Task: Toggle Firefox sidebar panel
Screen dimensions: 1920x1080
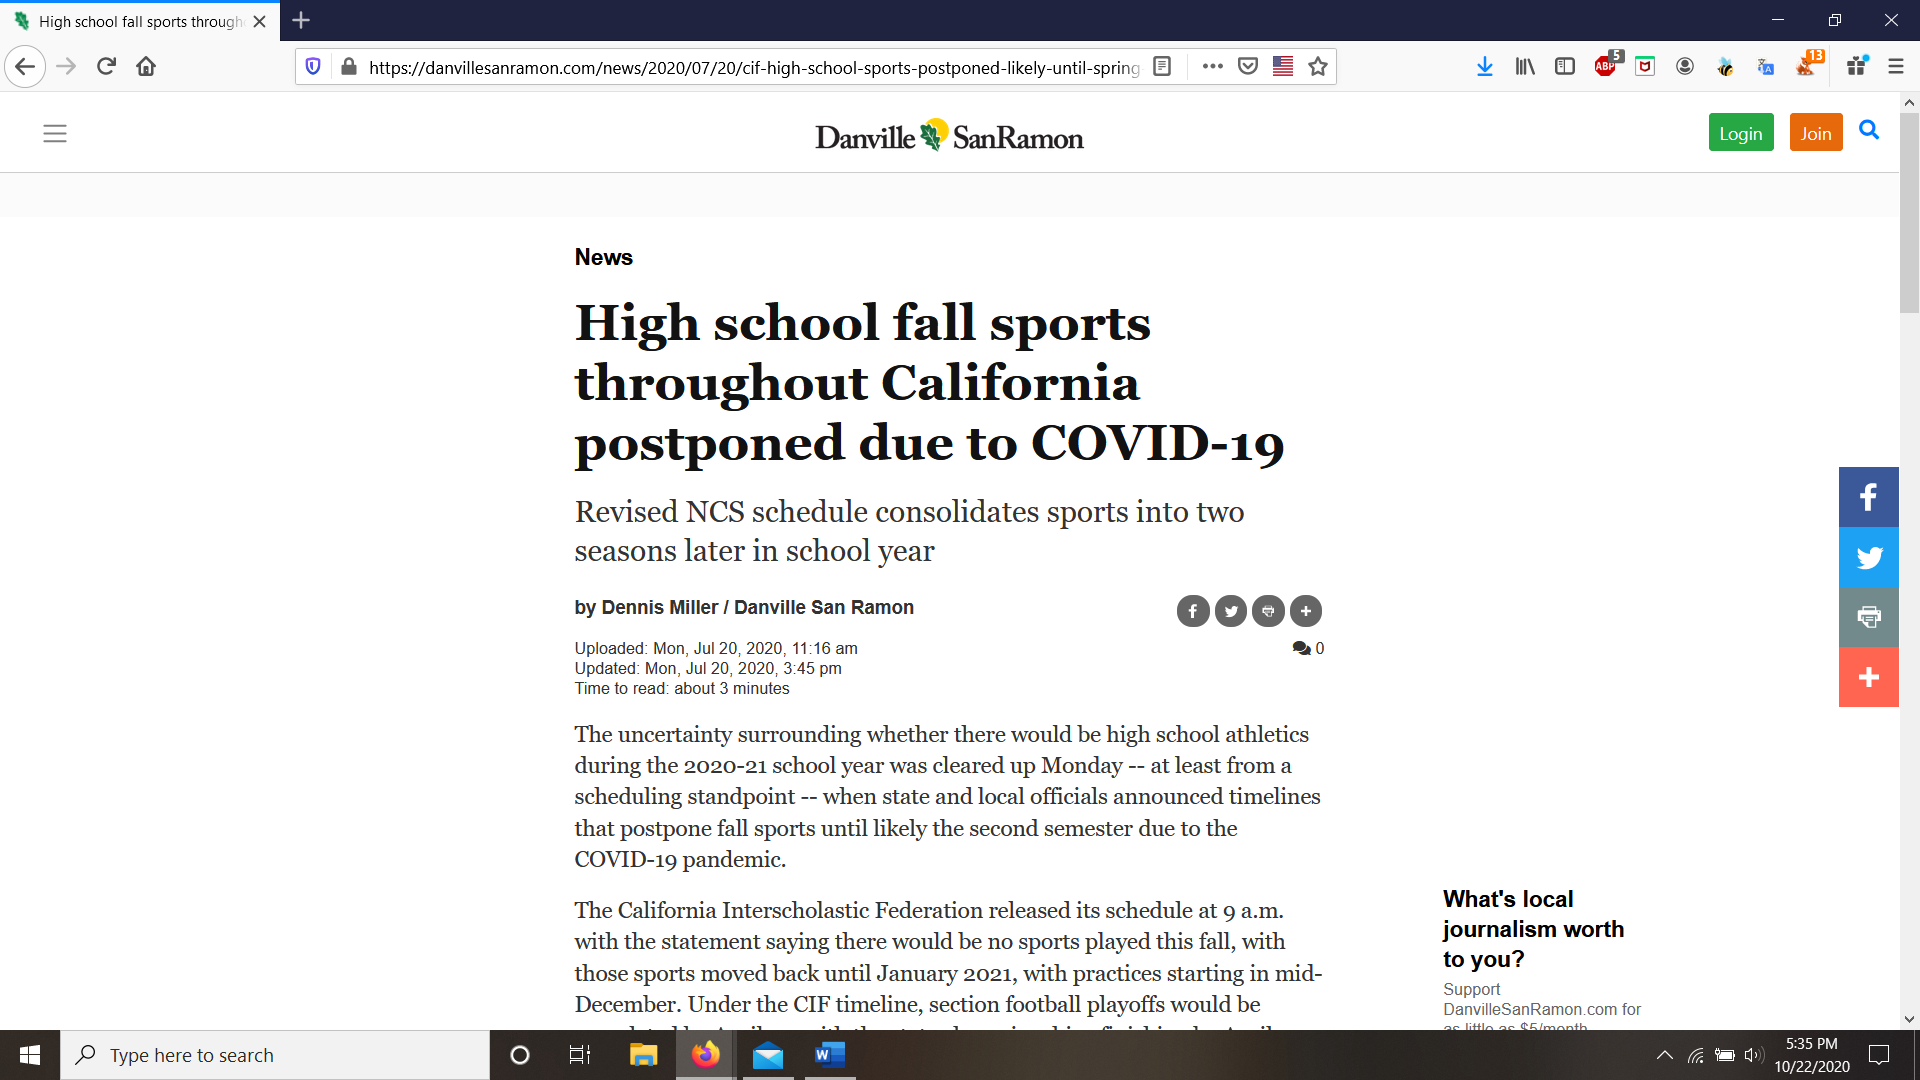Action: (x=1565, y=66)
